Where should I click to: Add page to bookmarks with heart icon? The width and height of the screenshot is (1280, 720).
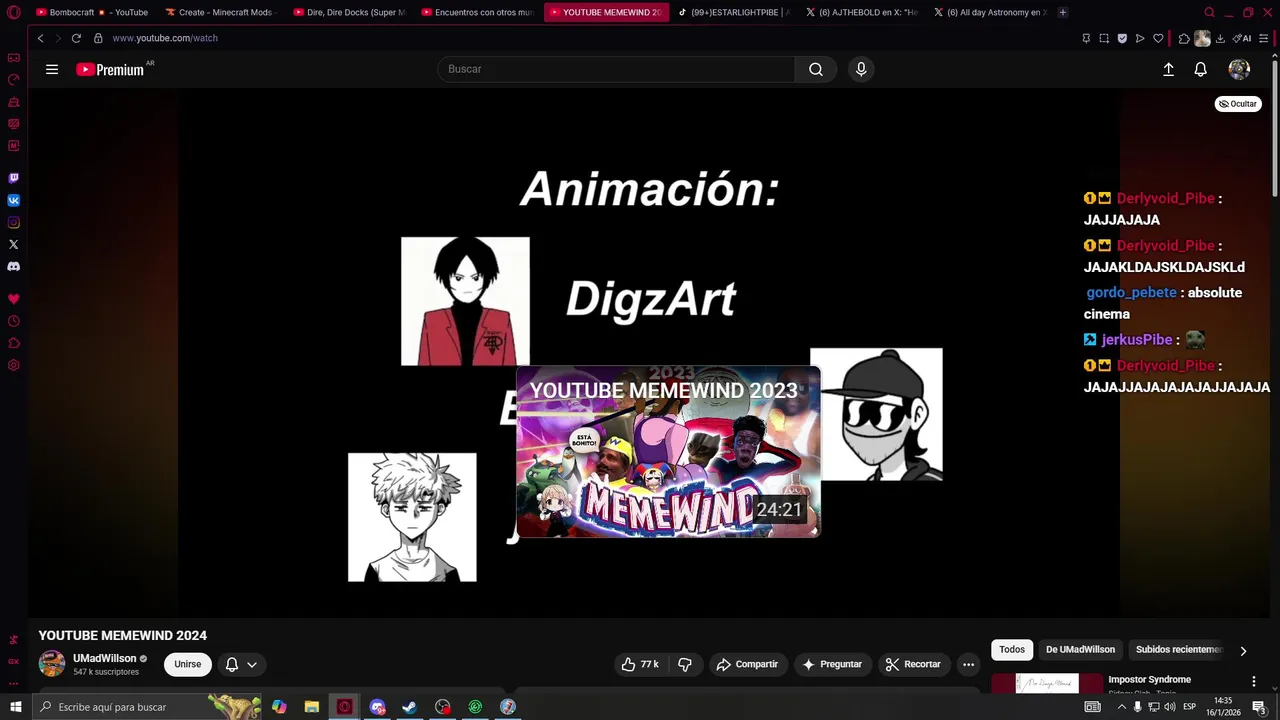1158,38
